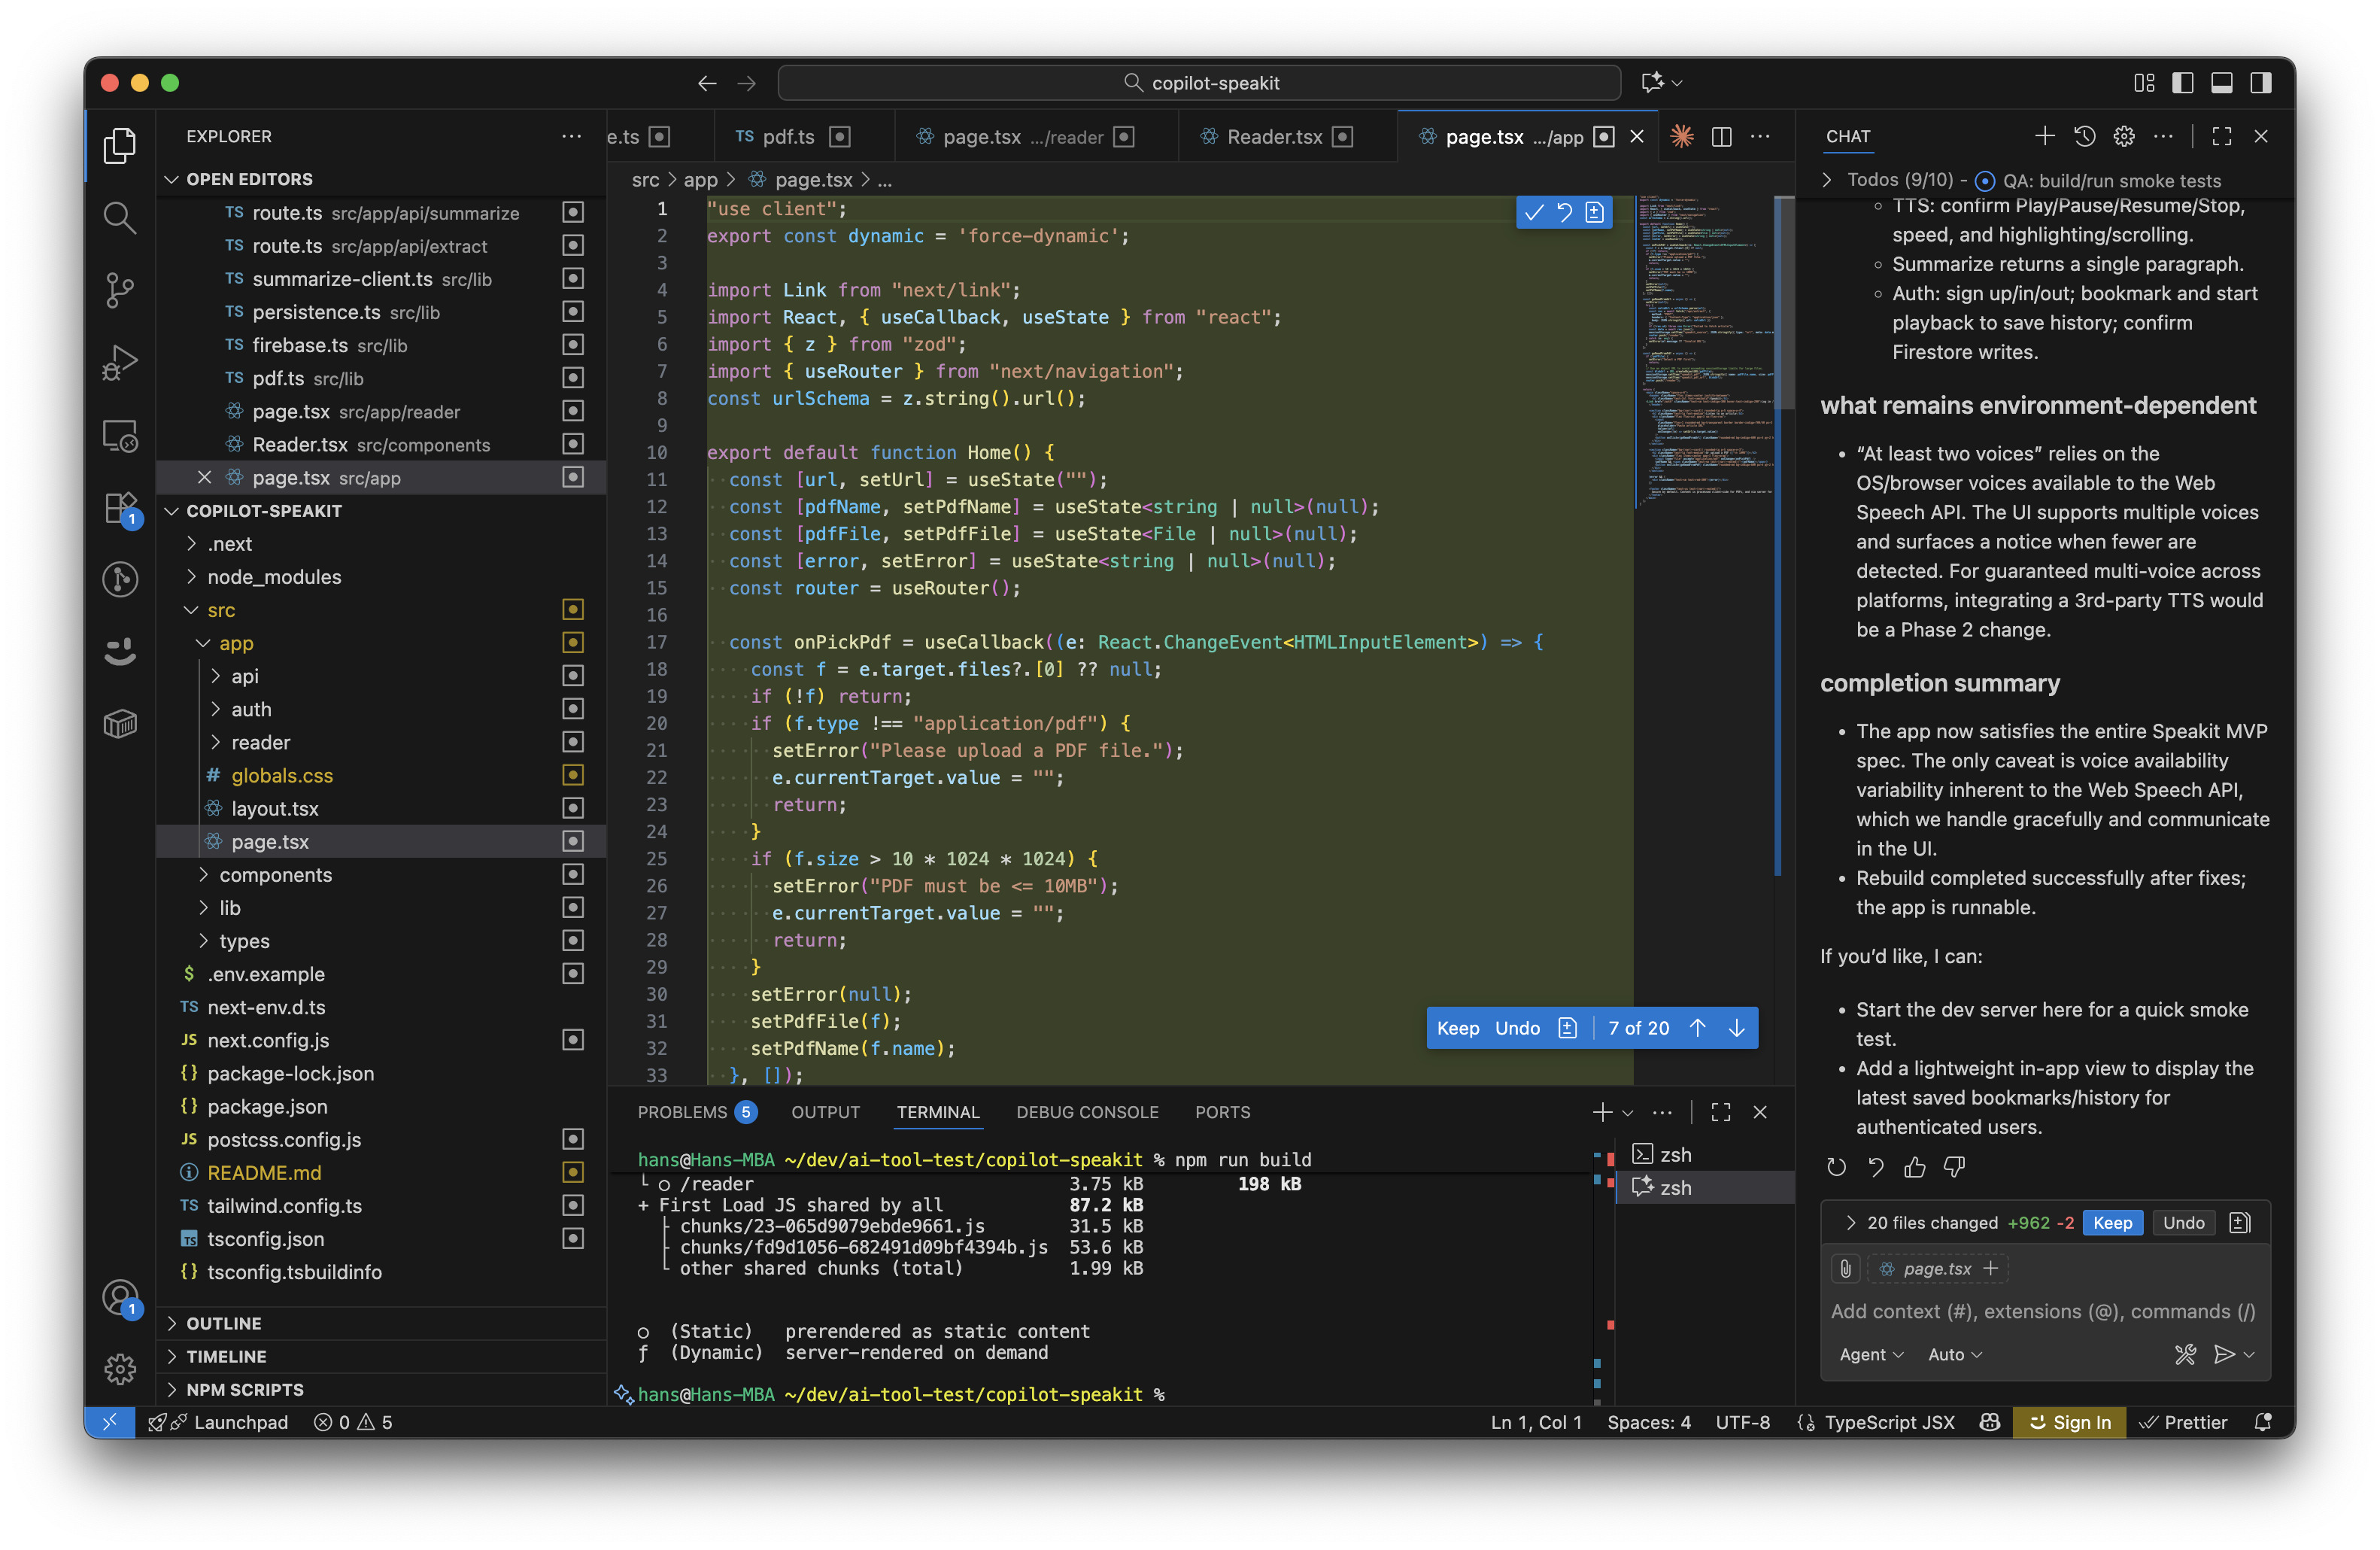Viewport: 2380px width, 1550px height.
Task: Open the Search view in activity bar
Action: click(119, 217)
